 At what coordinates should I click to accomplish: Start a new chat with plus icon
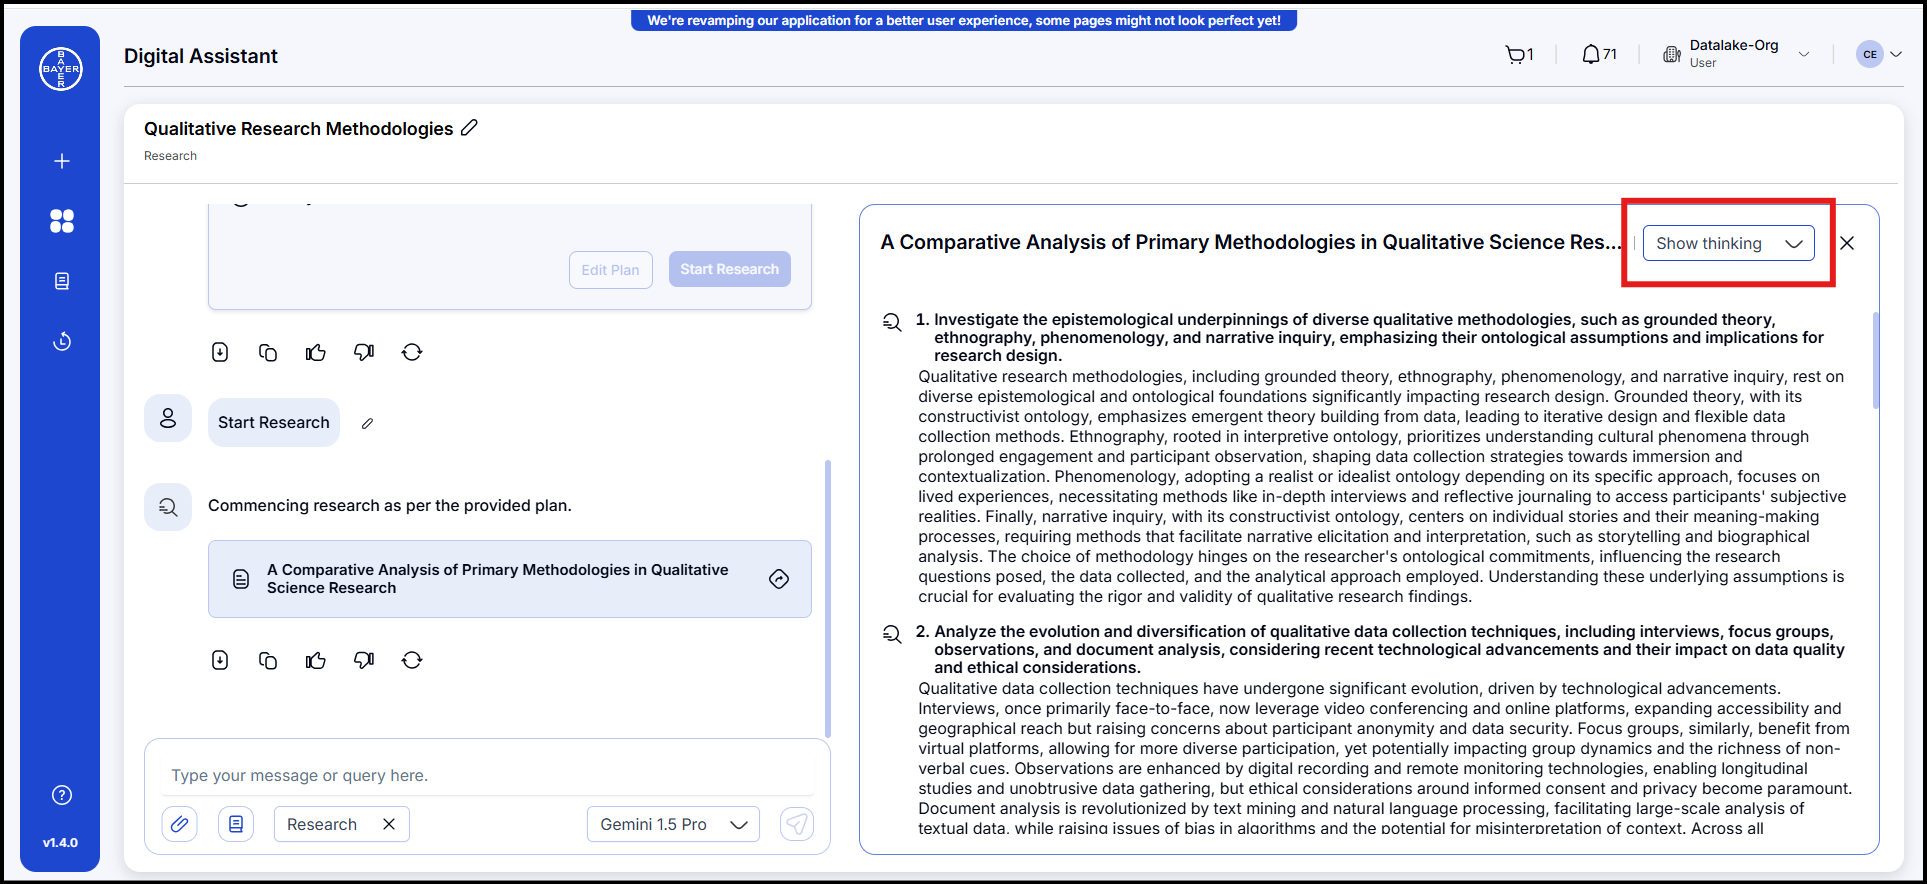click(62, 161)
